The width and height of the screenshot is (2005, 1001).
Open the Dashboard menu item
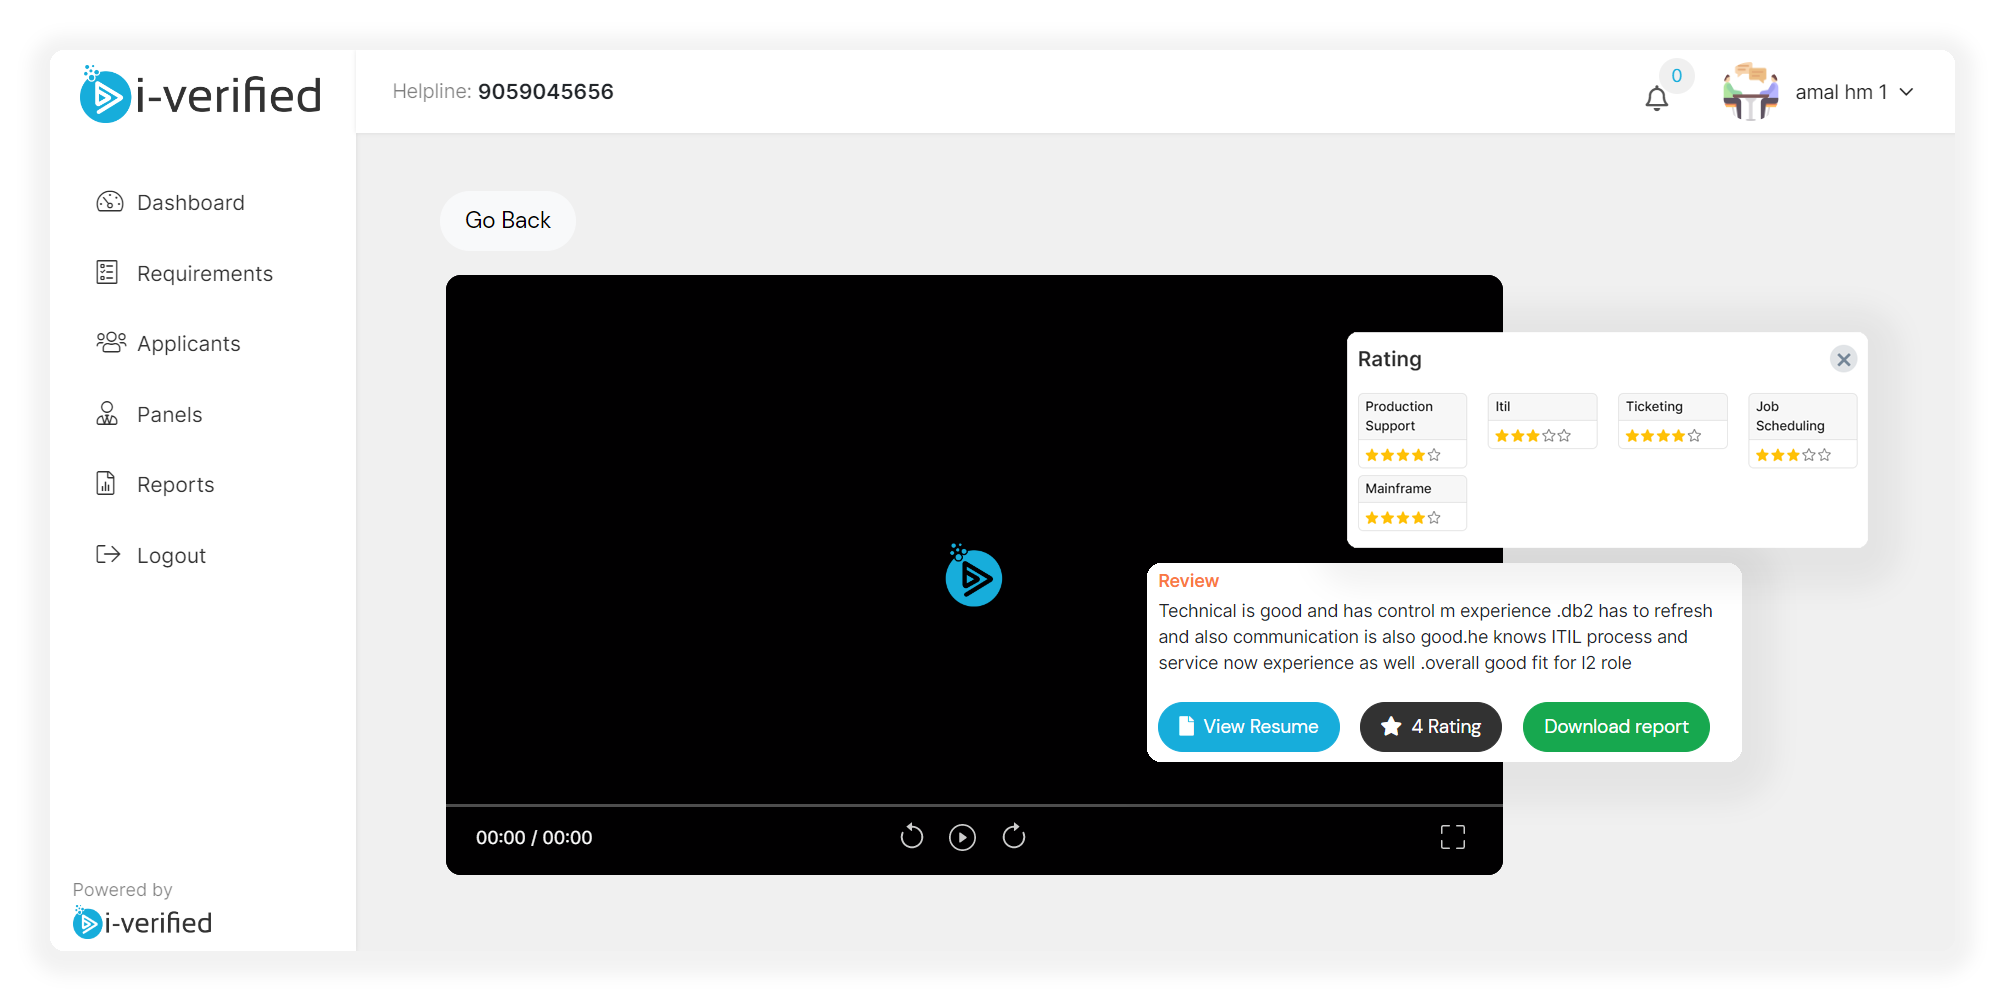[x=190, y=203]
